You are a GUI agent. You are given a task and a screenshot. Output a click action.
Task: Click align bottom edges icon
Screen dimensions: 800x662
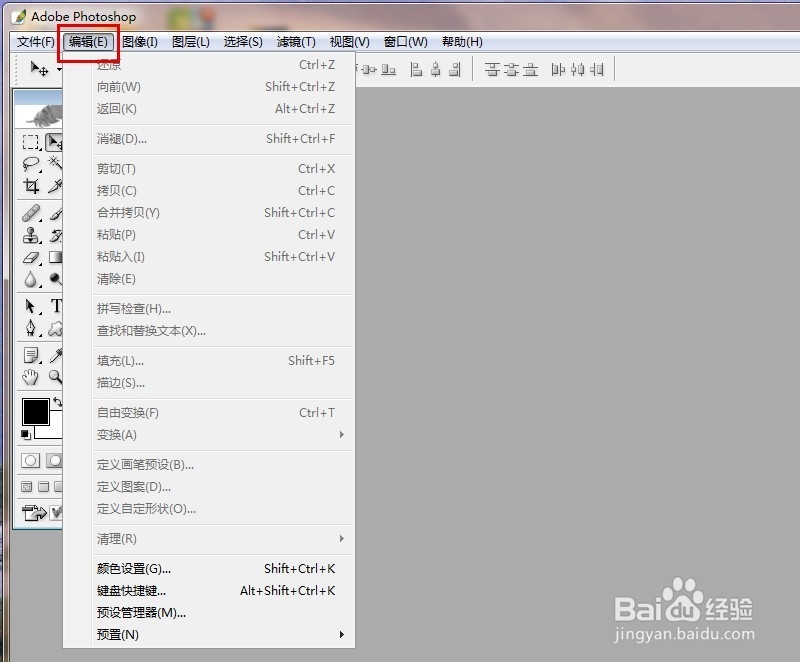point(388,69)
